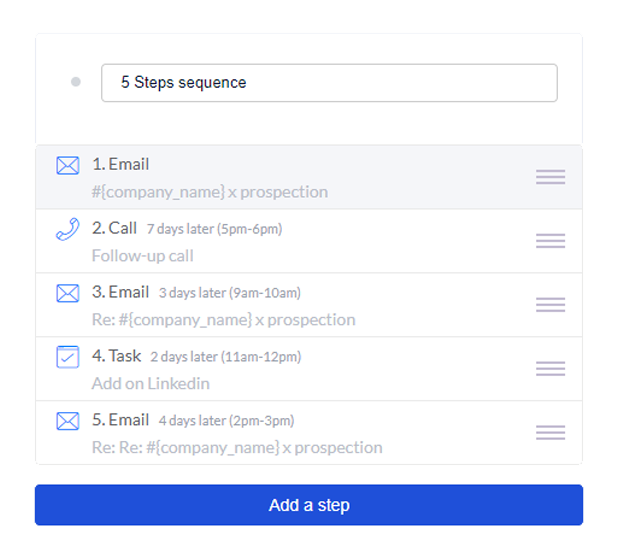
Task: Open the Follow-up call description
Action: point(143,256)
